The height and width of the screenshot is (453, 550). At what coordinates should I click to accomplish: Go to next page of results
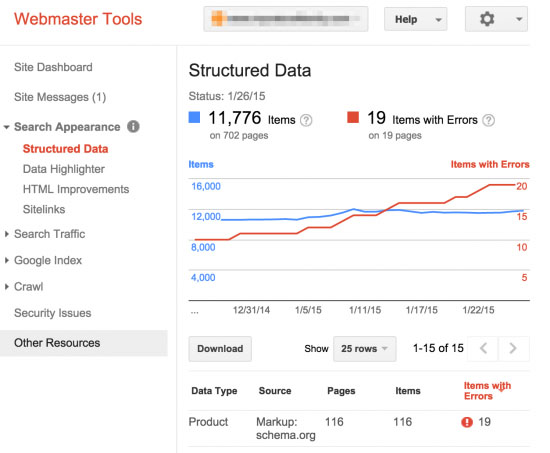click(x=513, y=348)
